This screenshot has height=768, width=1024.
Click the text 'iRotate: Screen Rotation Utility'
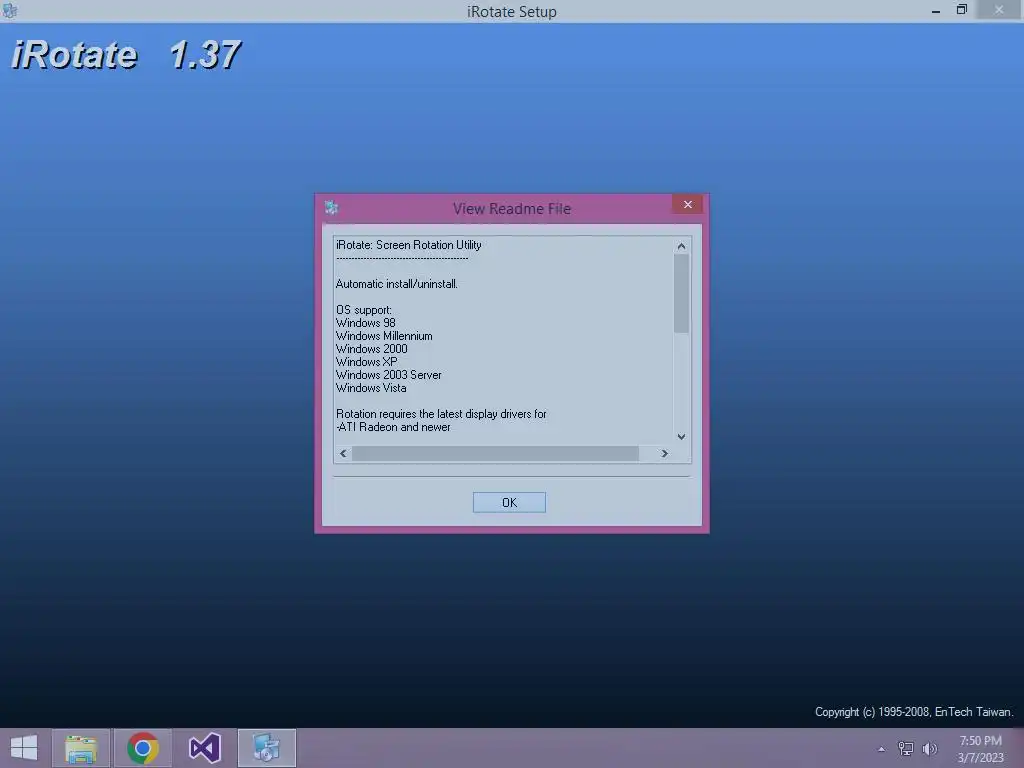[409, 245]
